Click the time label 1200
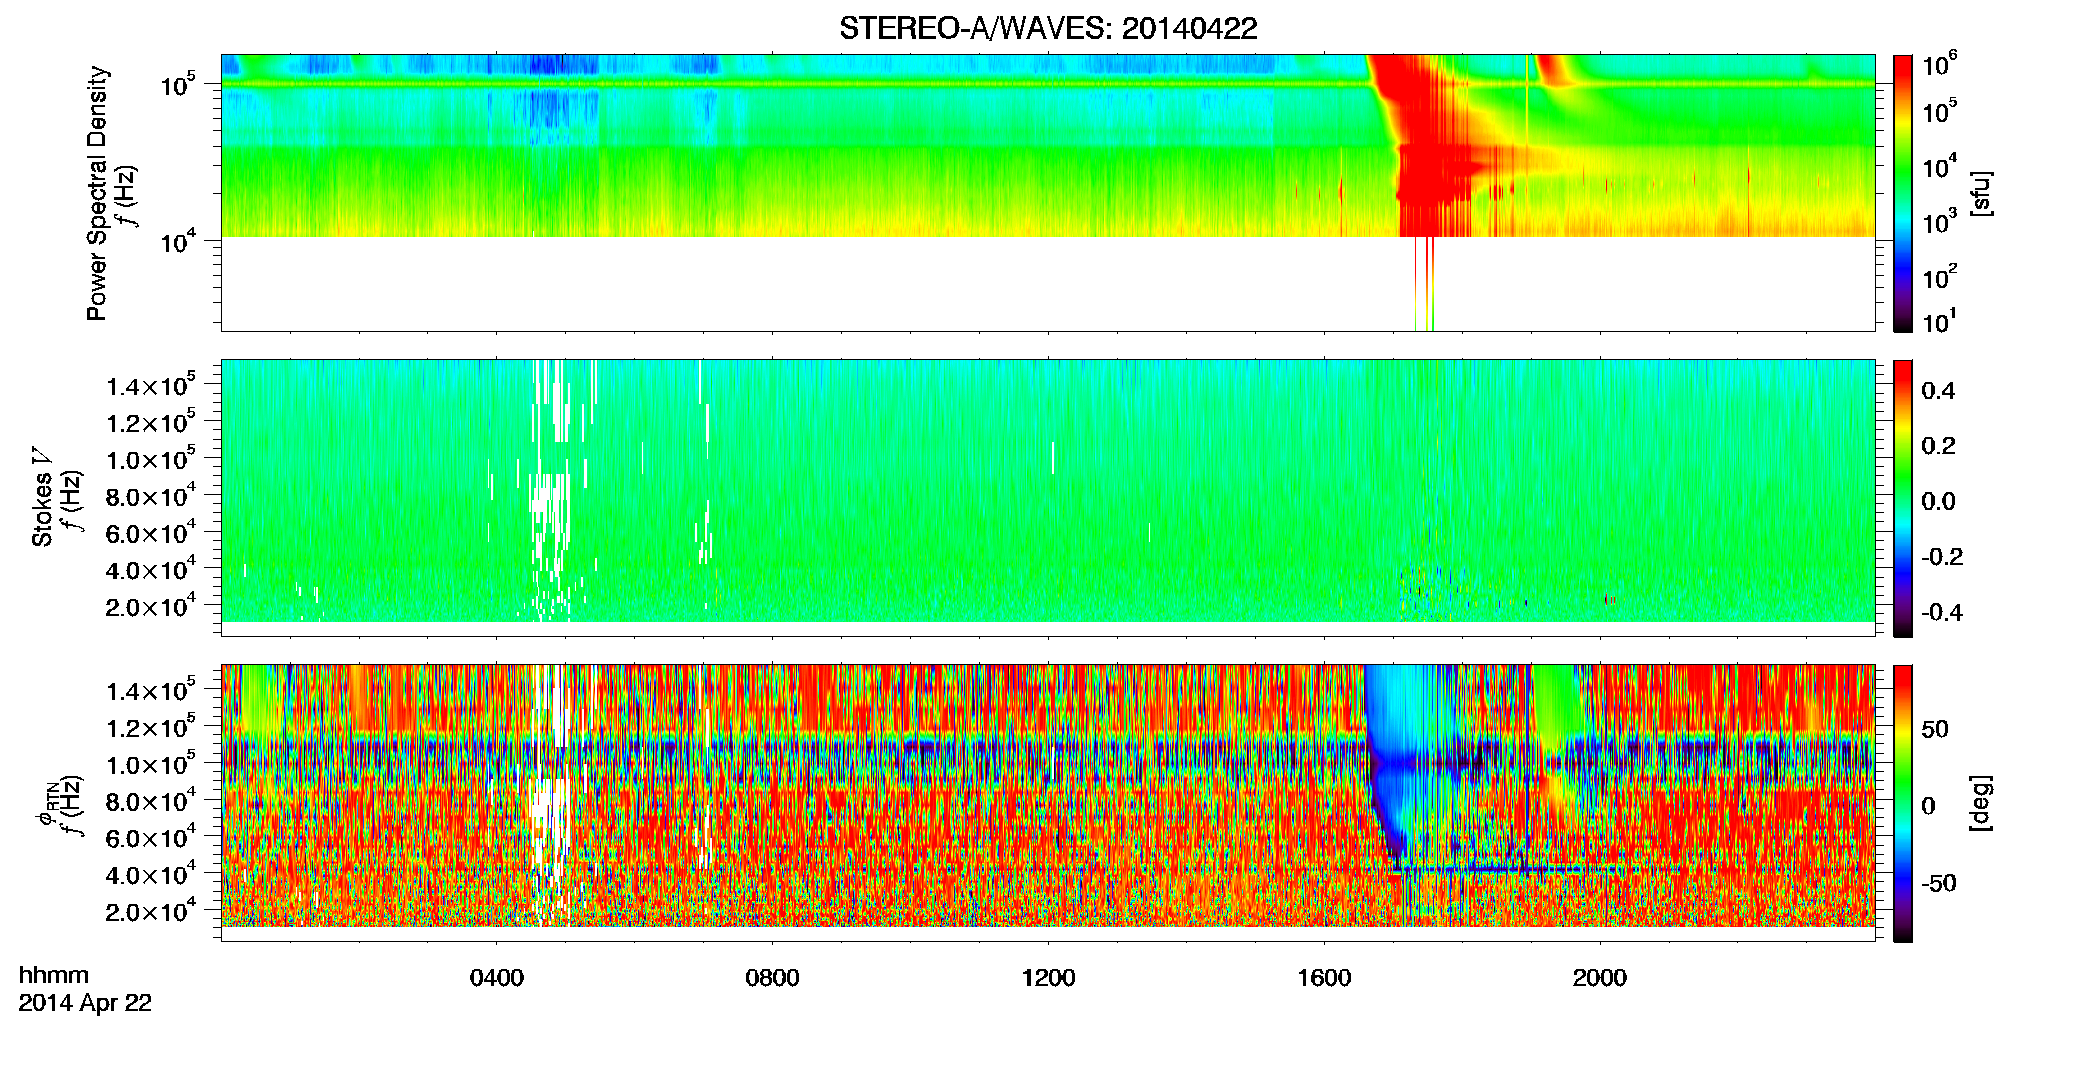2096x1080 pixels. coord(1048,978)
